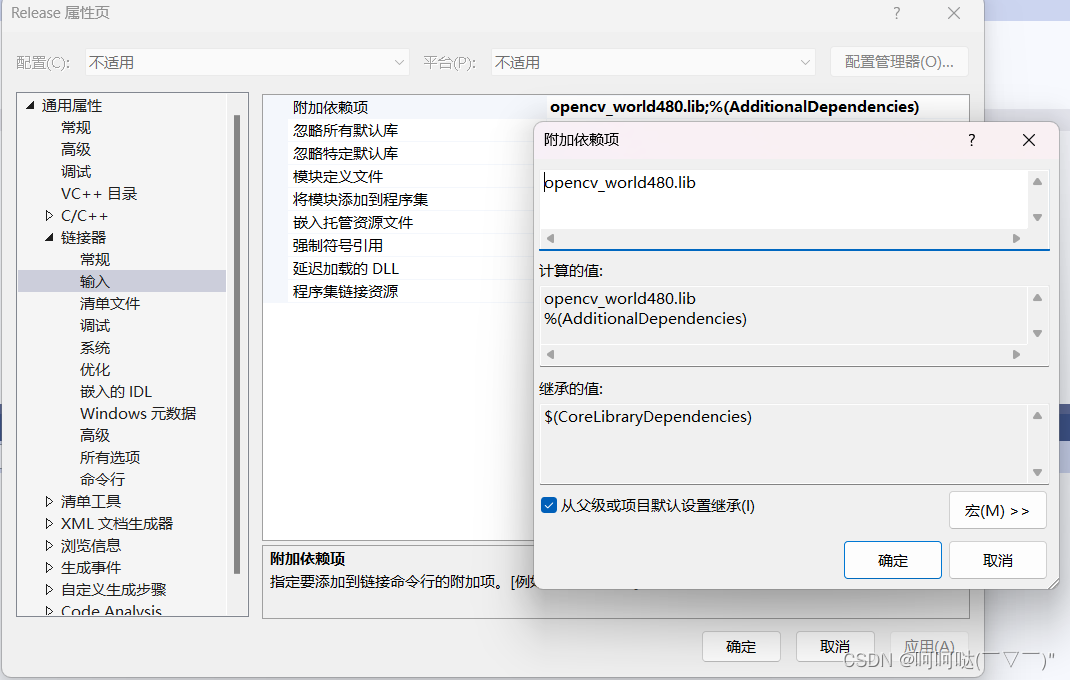The width and height of the screenshot is (1070, 680).
Task: Click the help icon on the Release 属性页 title bar
Action: tap(896, 13)
